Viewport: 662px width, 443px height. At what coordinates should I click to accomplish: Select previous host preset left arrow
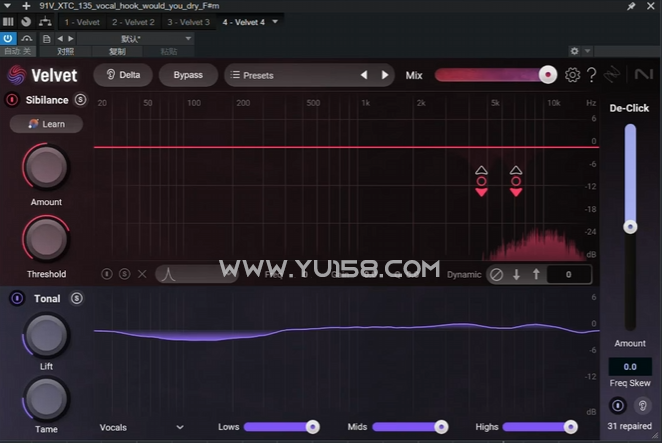click(60, 39)
